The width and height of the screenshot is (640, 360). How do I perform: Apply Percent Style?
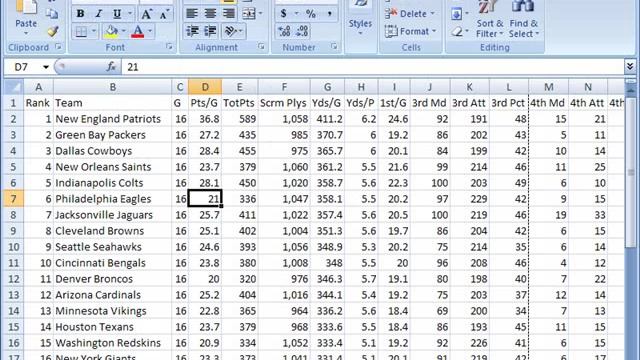[x=311, y=14]
